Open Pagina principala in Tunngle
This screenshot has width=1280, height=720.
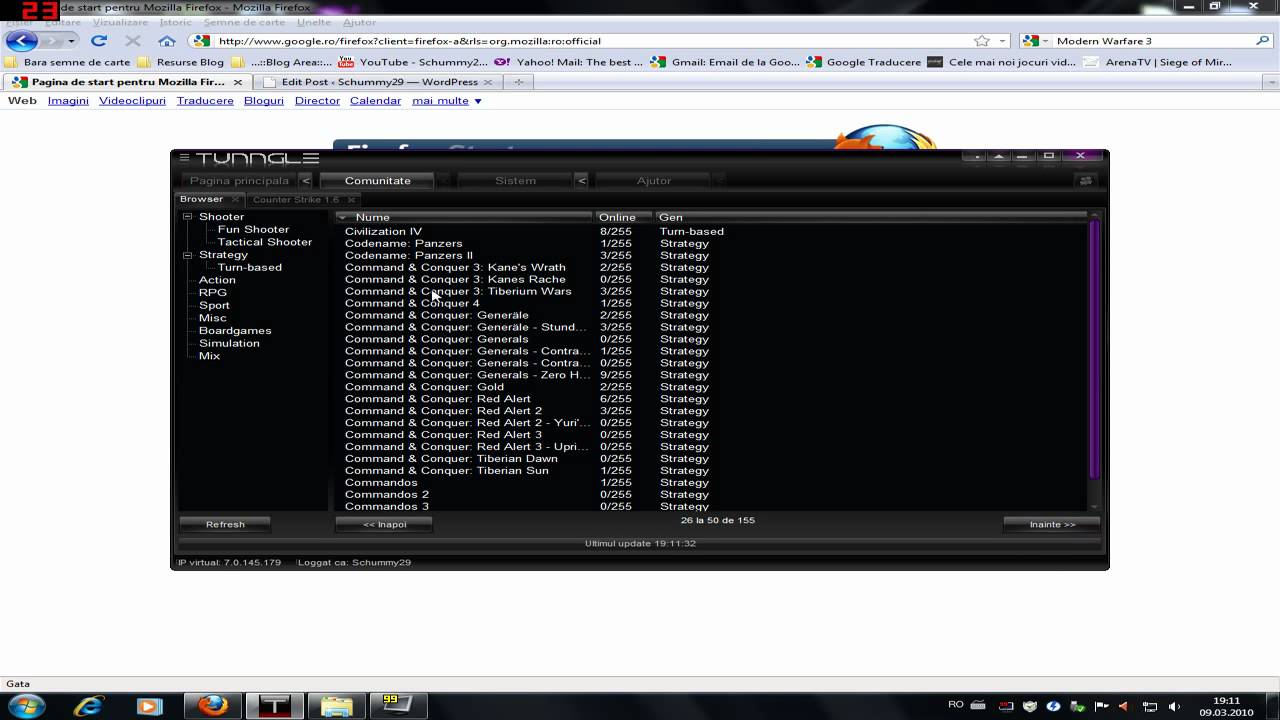tap(239, 181)
